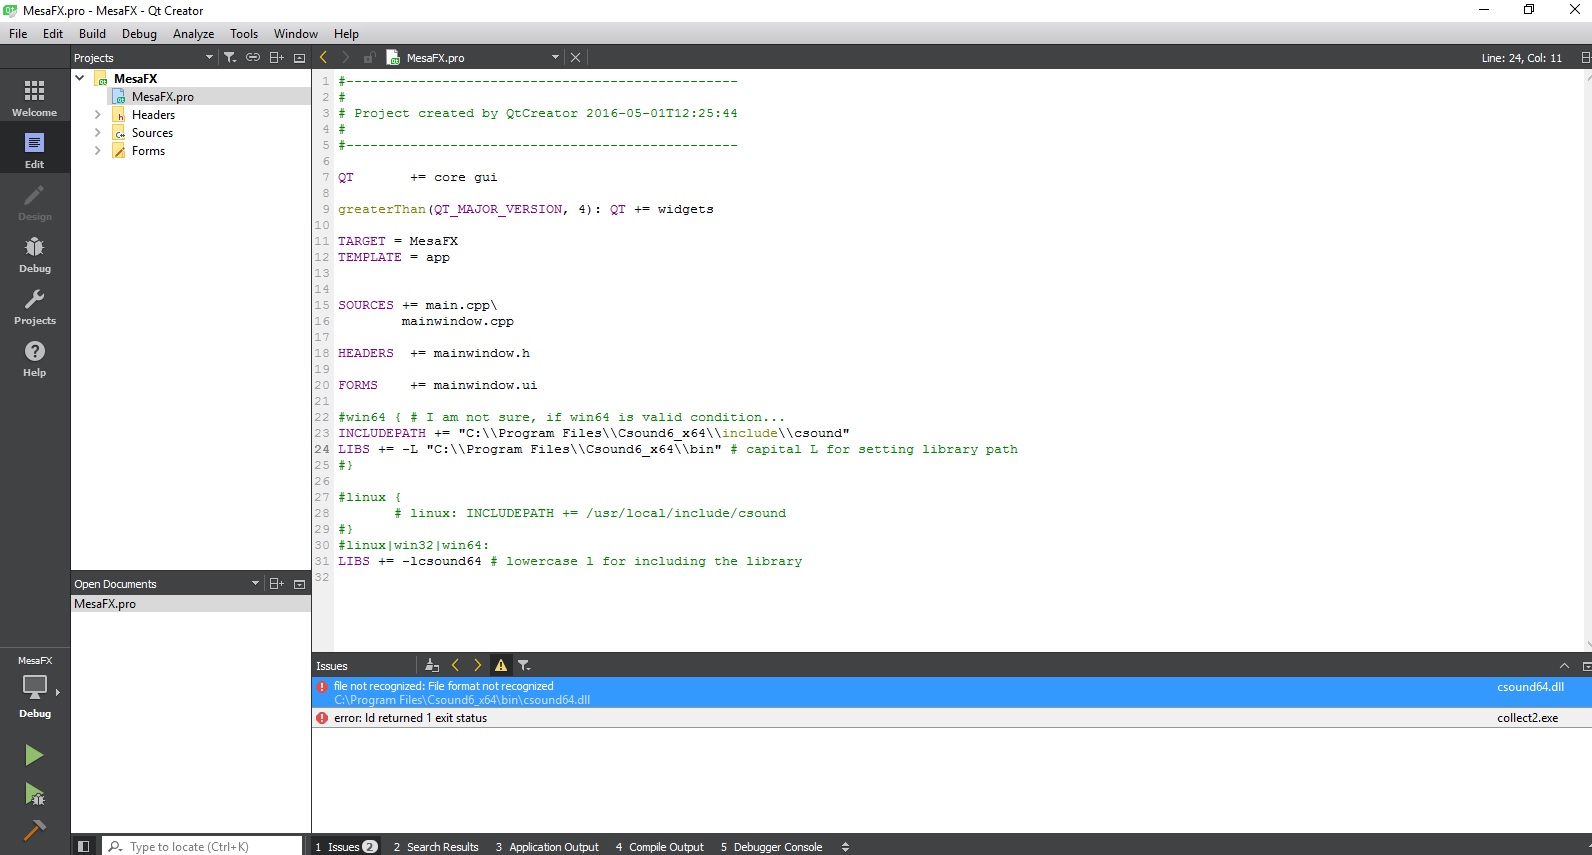Select the Headers tree item
This screenshot has width=1592, height=855.
coord(153,115)
